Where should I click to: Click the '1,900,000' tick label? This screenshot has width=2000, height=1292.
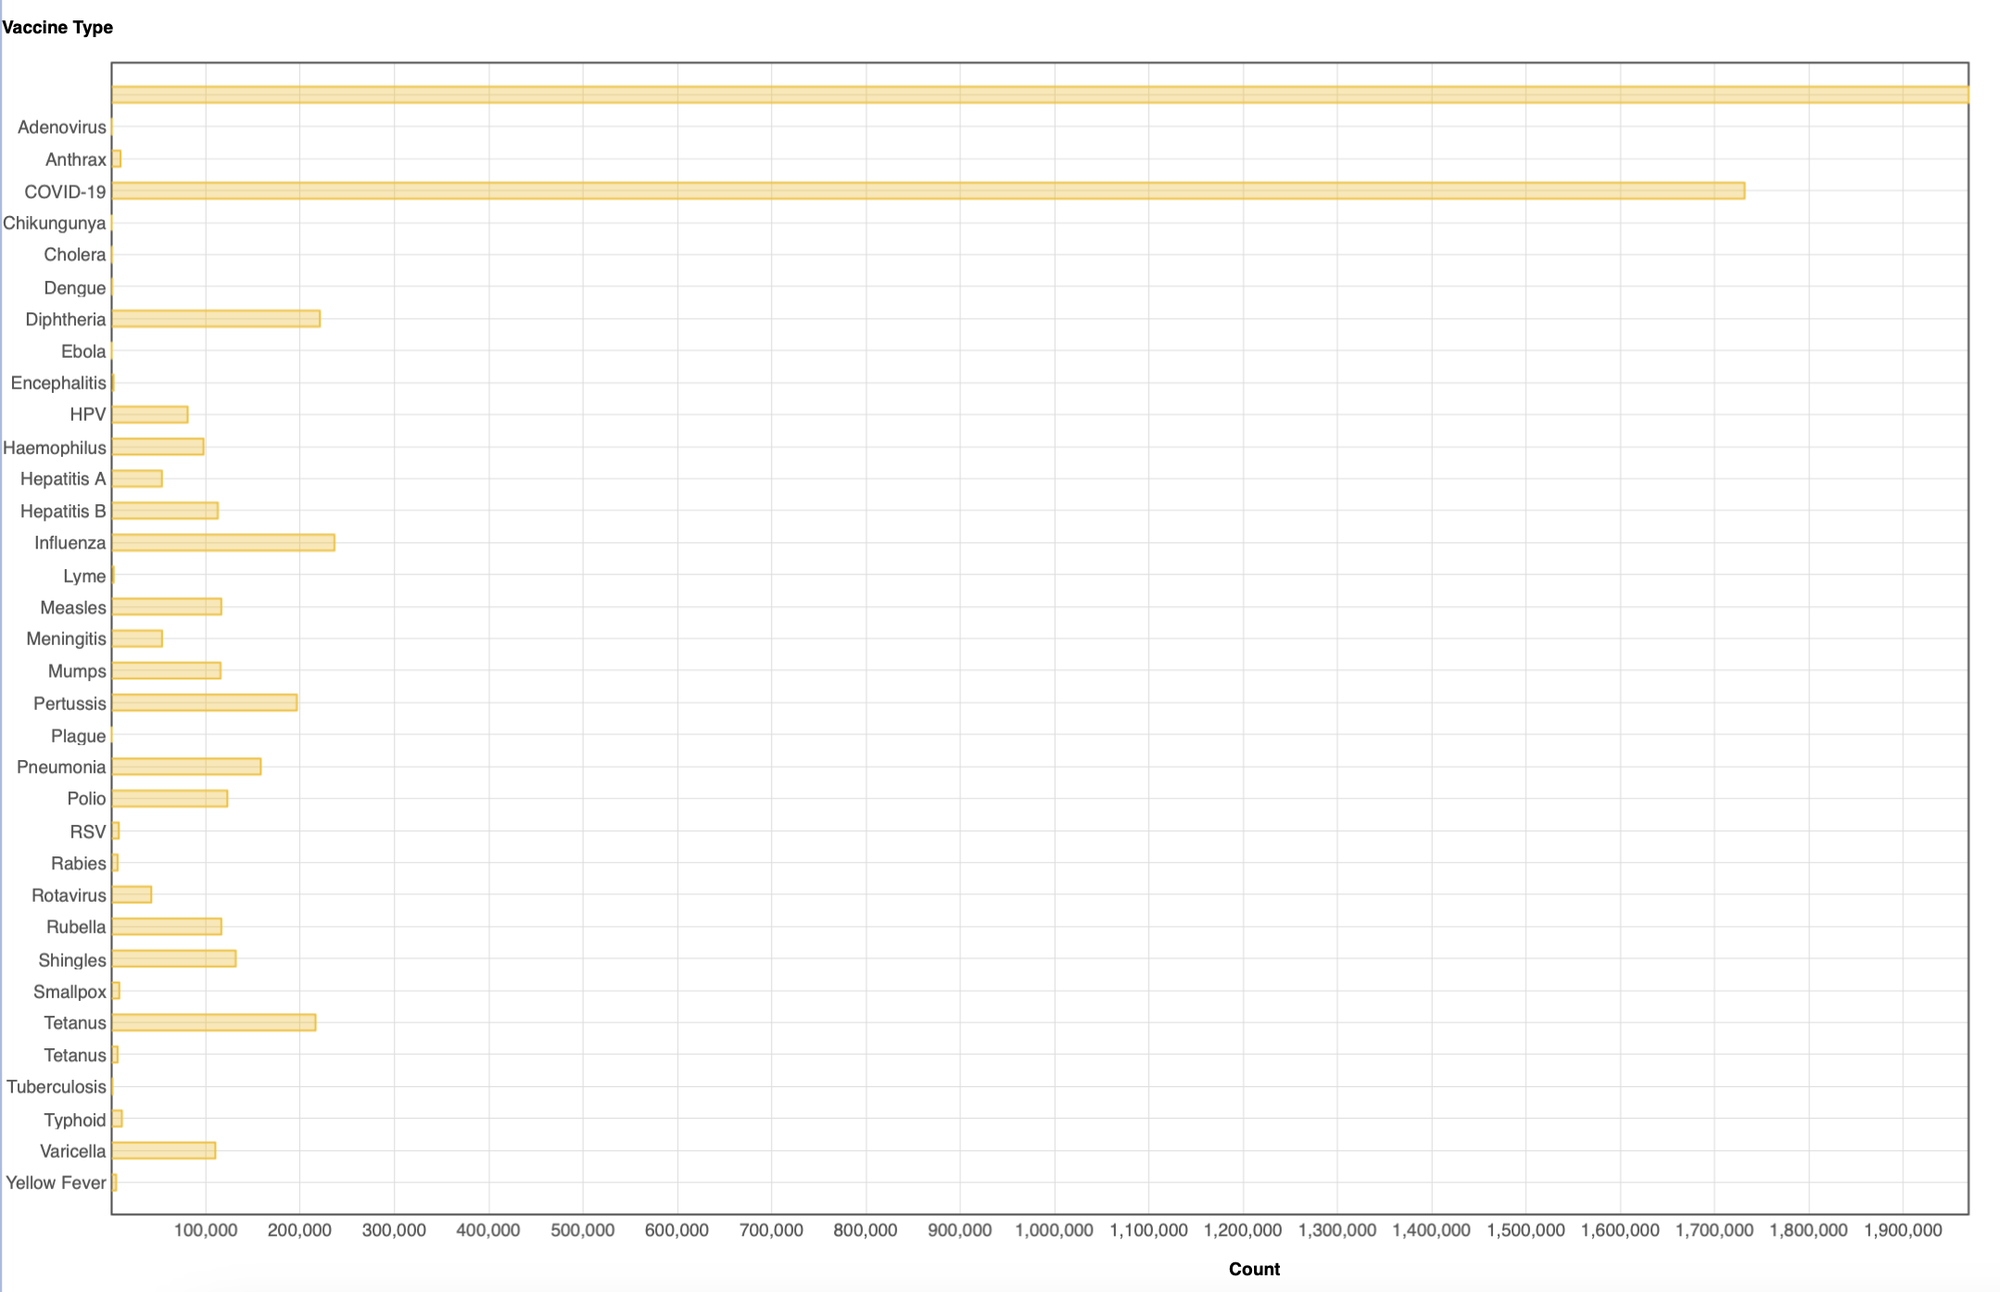coord(1903,1230)
